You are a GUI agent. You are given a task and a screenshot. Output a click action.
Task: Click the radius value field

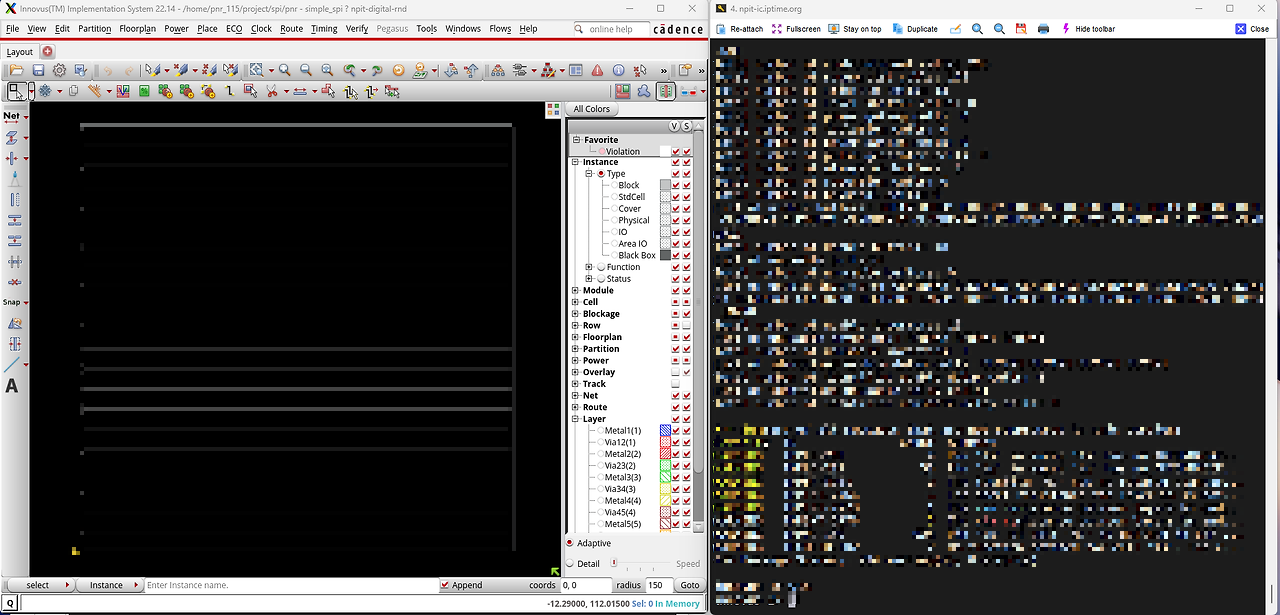[658, 585]
